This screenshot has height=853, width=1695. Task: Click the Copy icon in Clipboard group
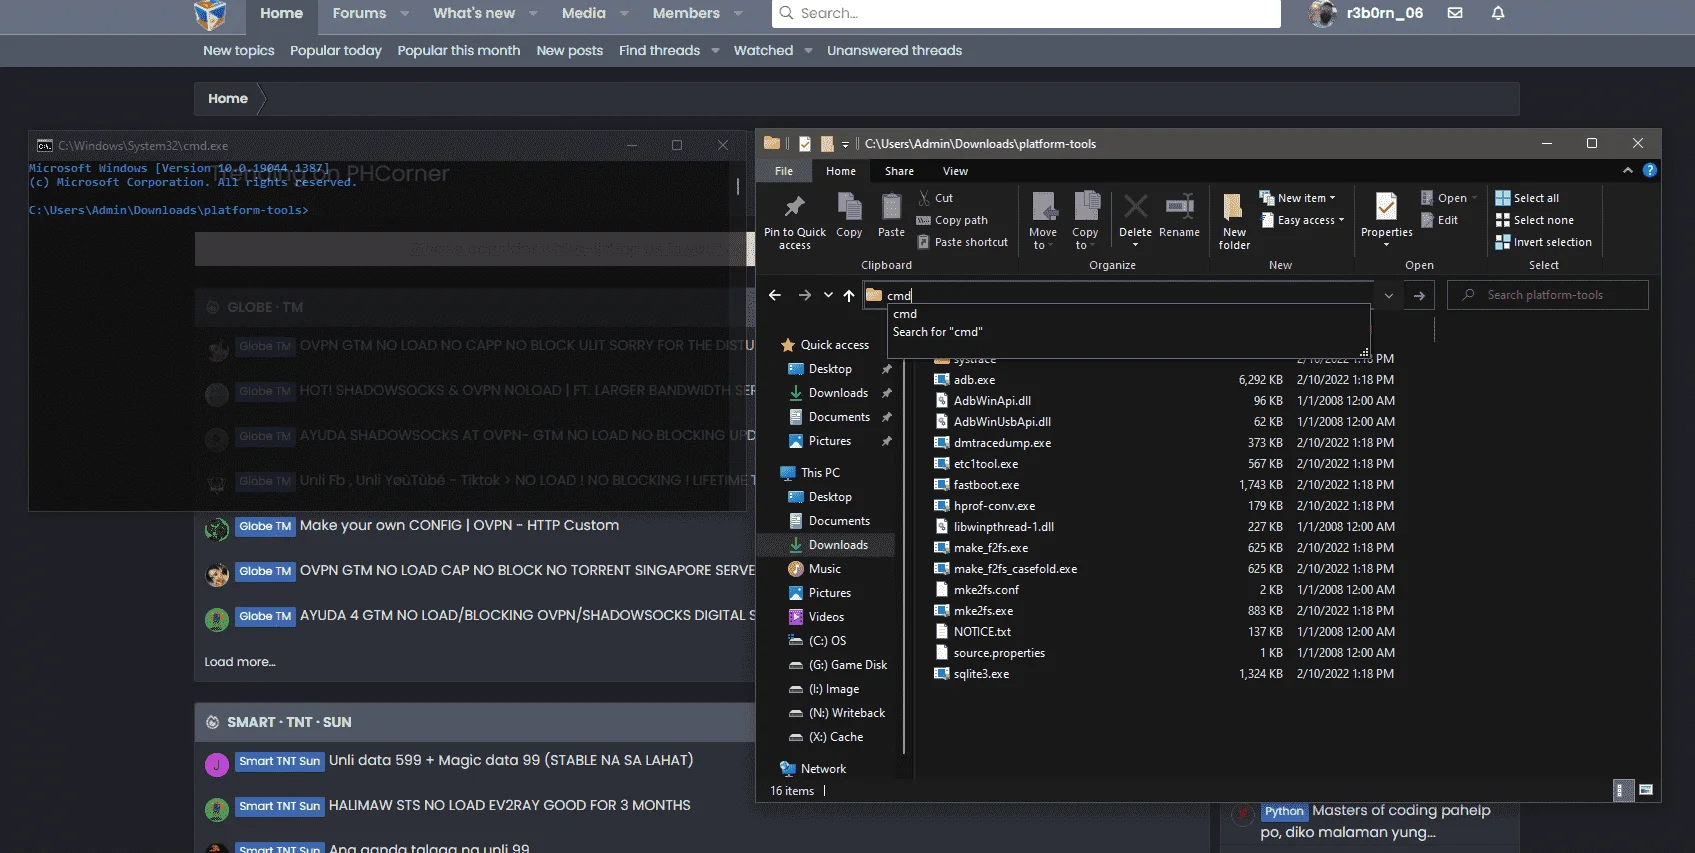(849, 207)
